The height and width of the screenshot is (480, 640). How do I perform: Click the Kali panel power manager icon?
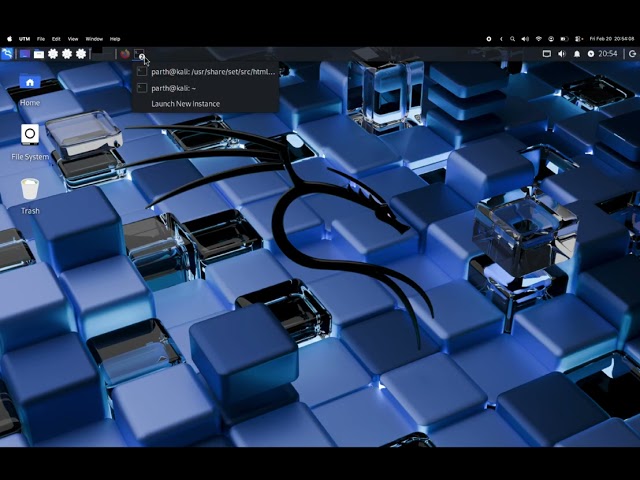point(591,54)
